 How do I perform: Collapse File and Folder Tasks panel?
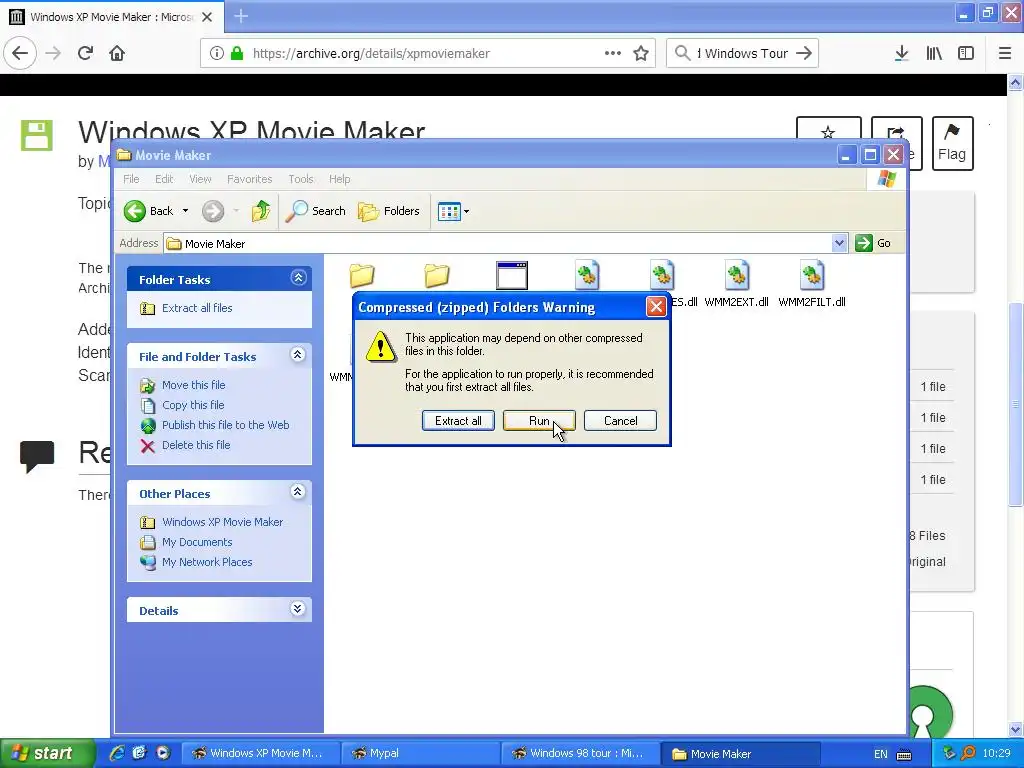point(298,355)
